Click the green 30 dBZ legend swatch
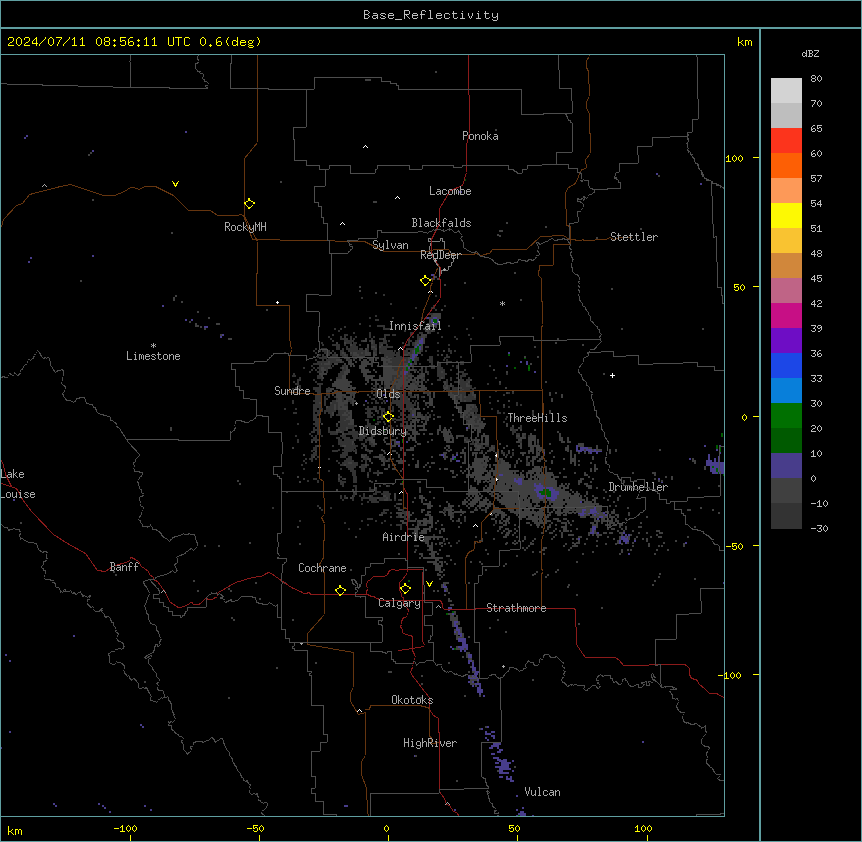The image size is (862, 842). coord(786,416)
